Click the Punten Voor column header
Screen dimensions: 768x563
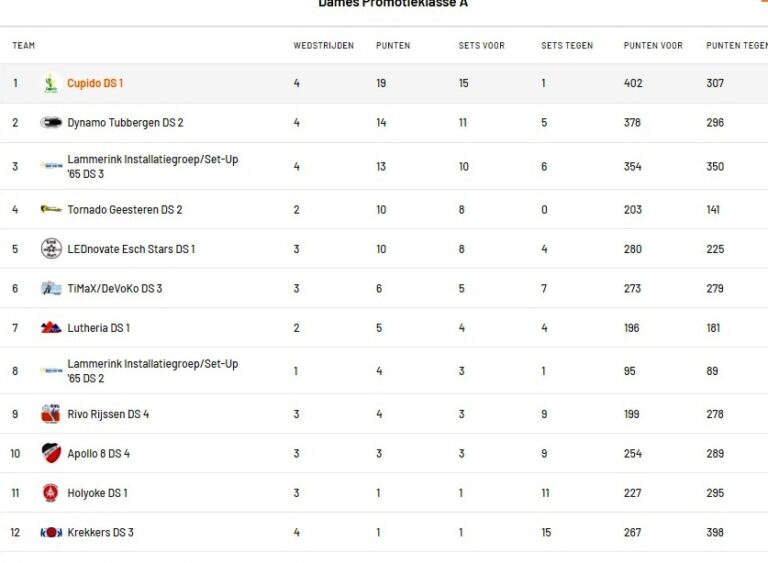tap(653, 46)
